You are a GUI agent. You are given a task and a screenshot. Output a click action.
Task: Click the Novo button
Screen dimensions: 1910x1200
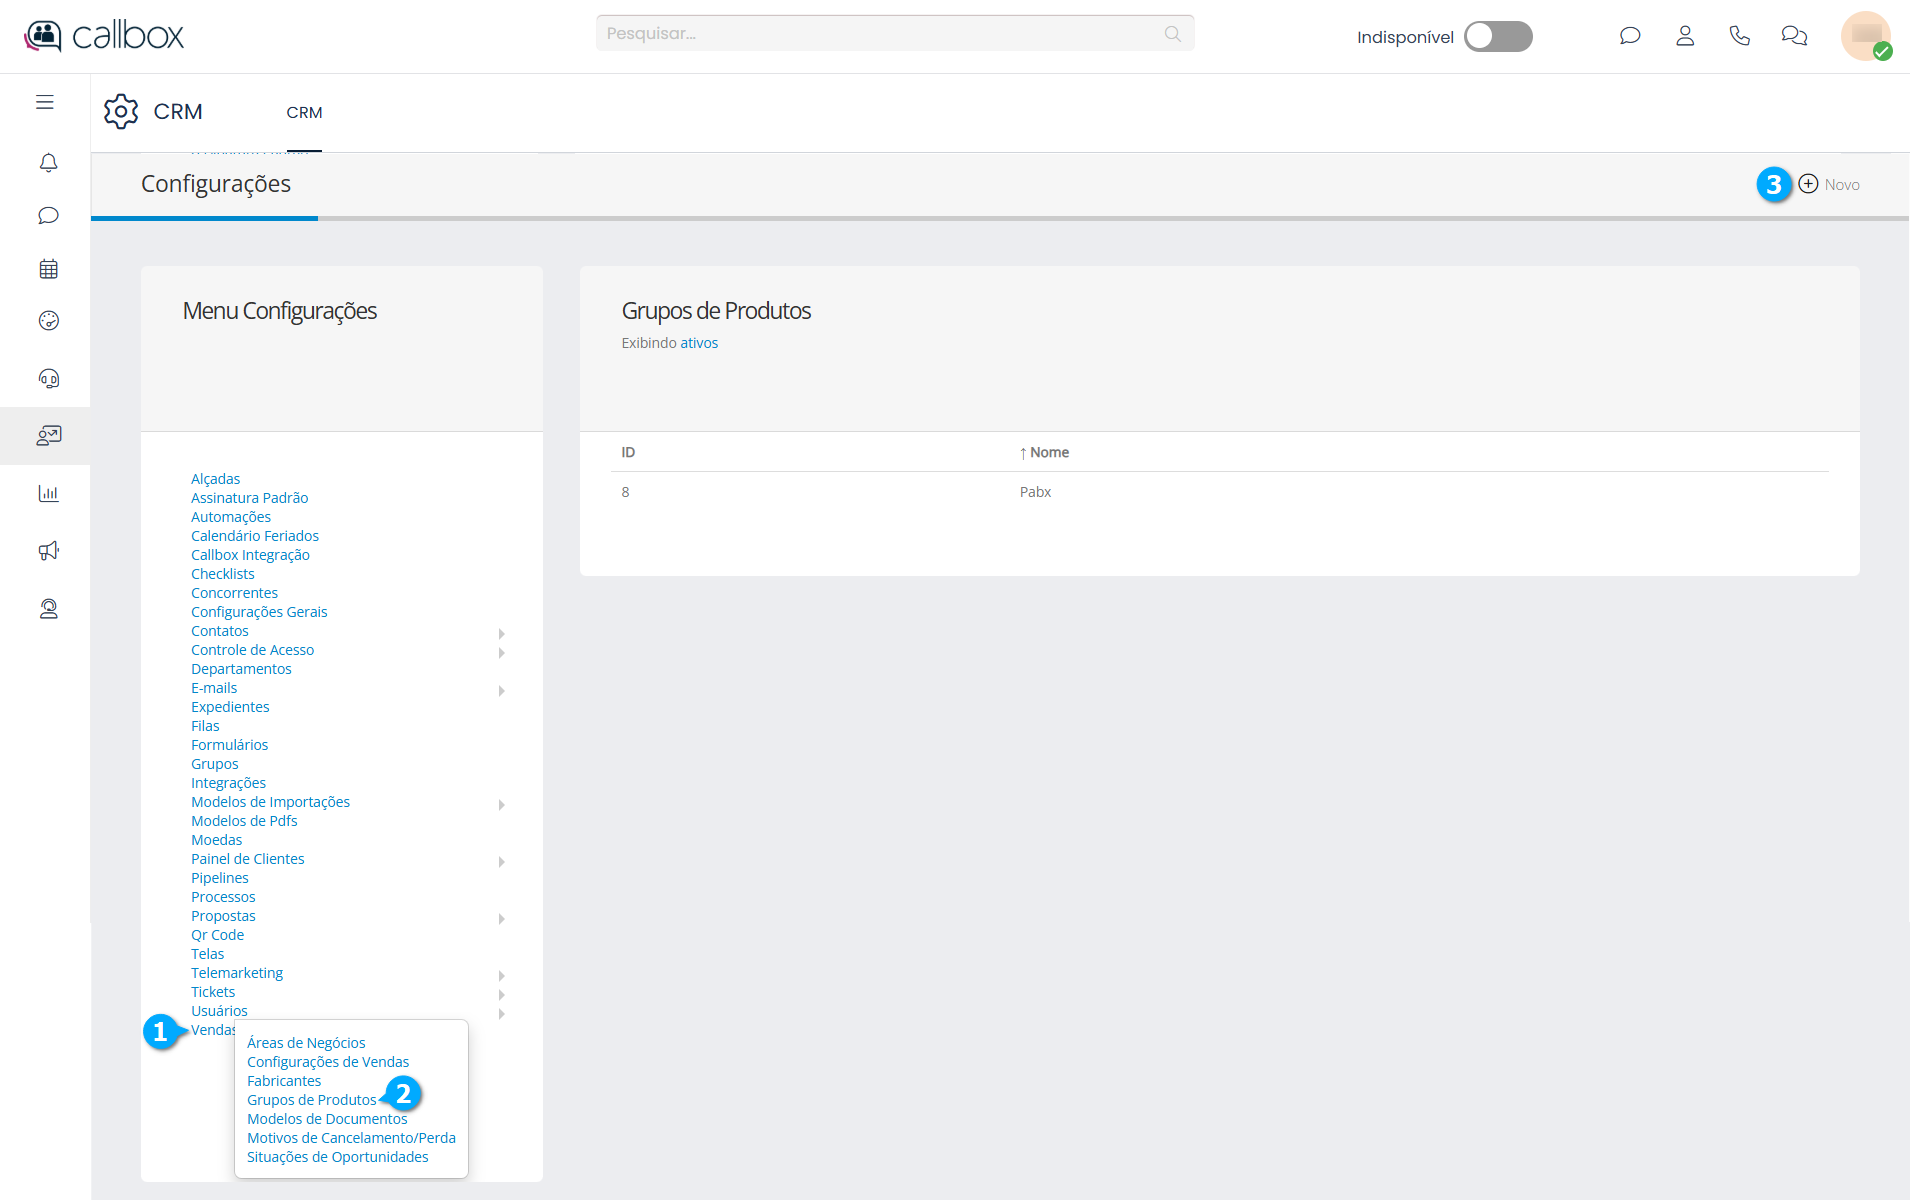pos(1829,184)
